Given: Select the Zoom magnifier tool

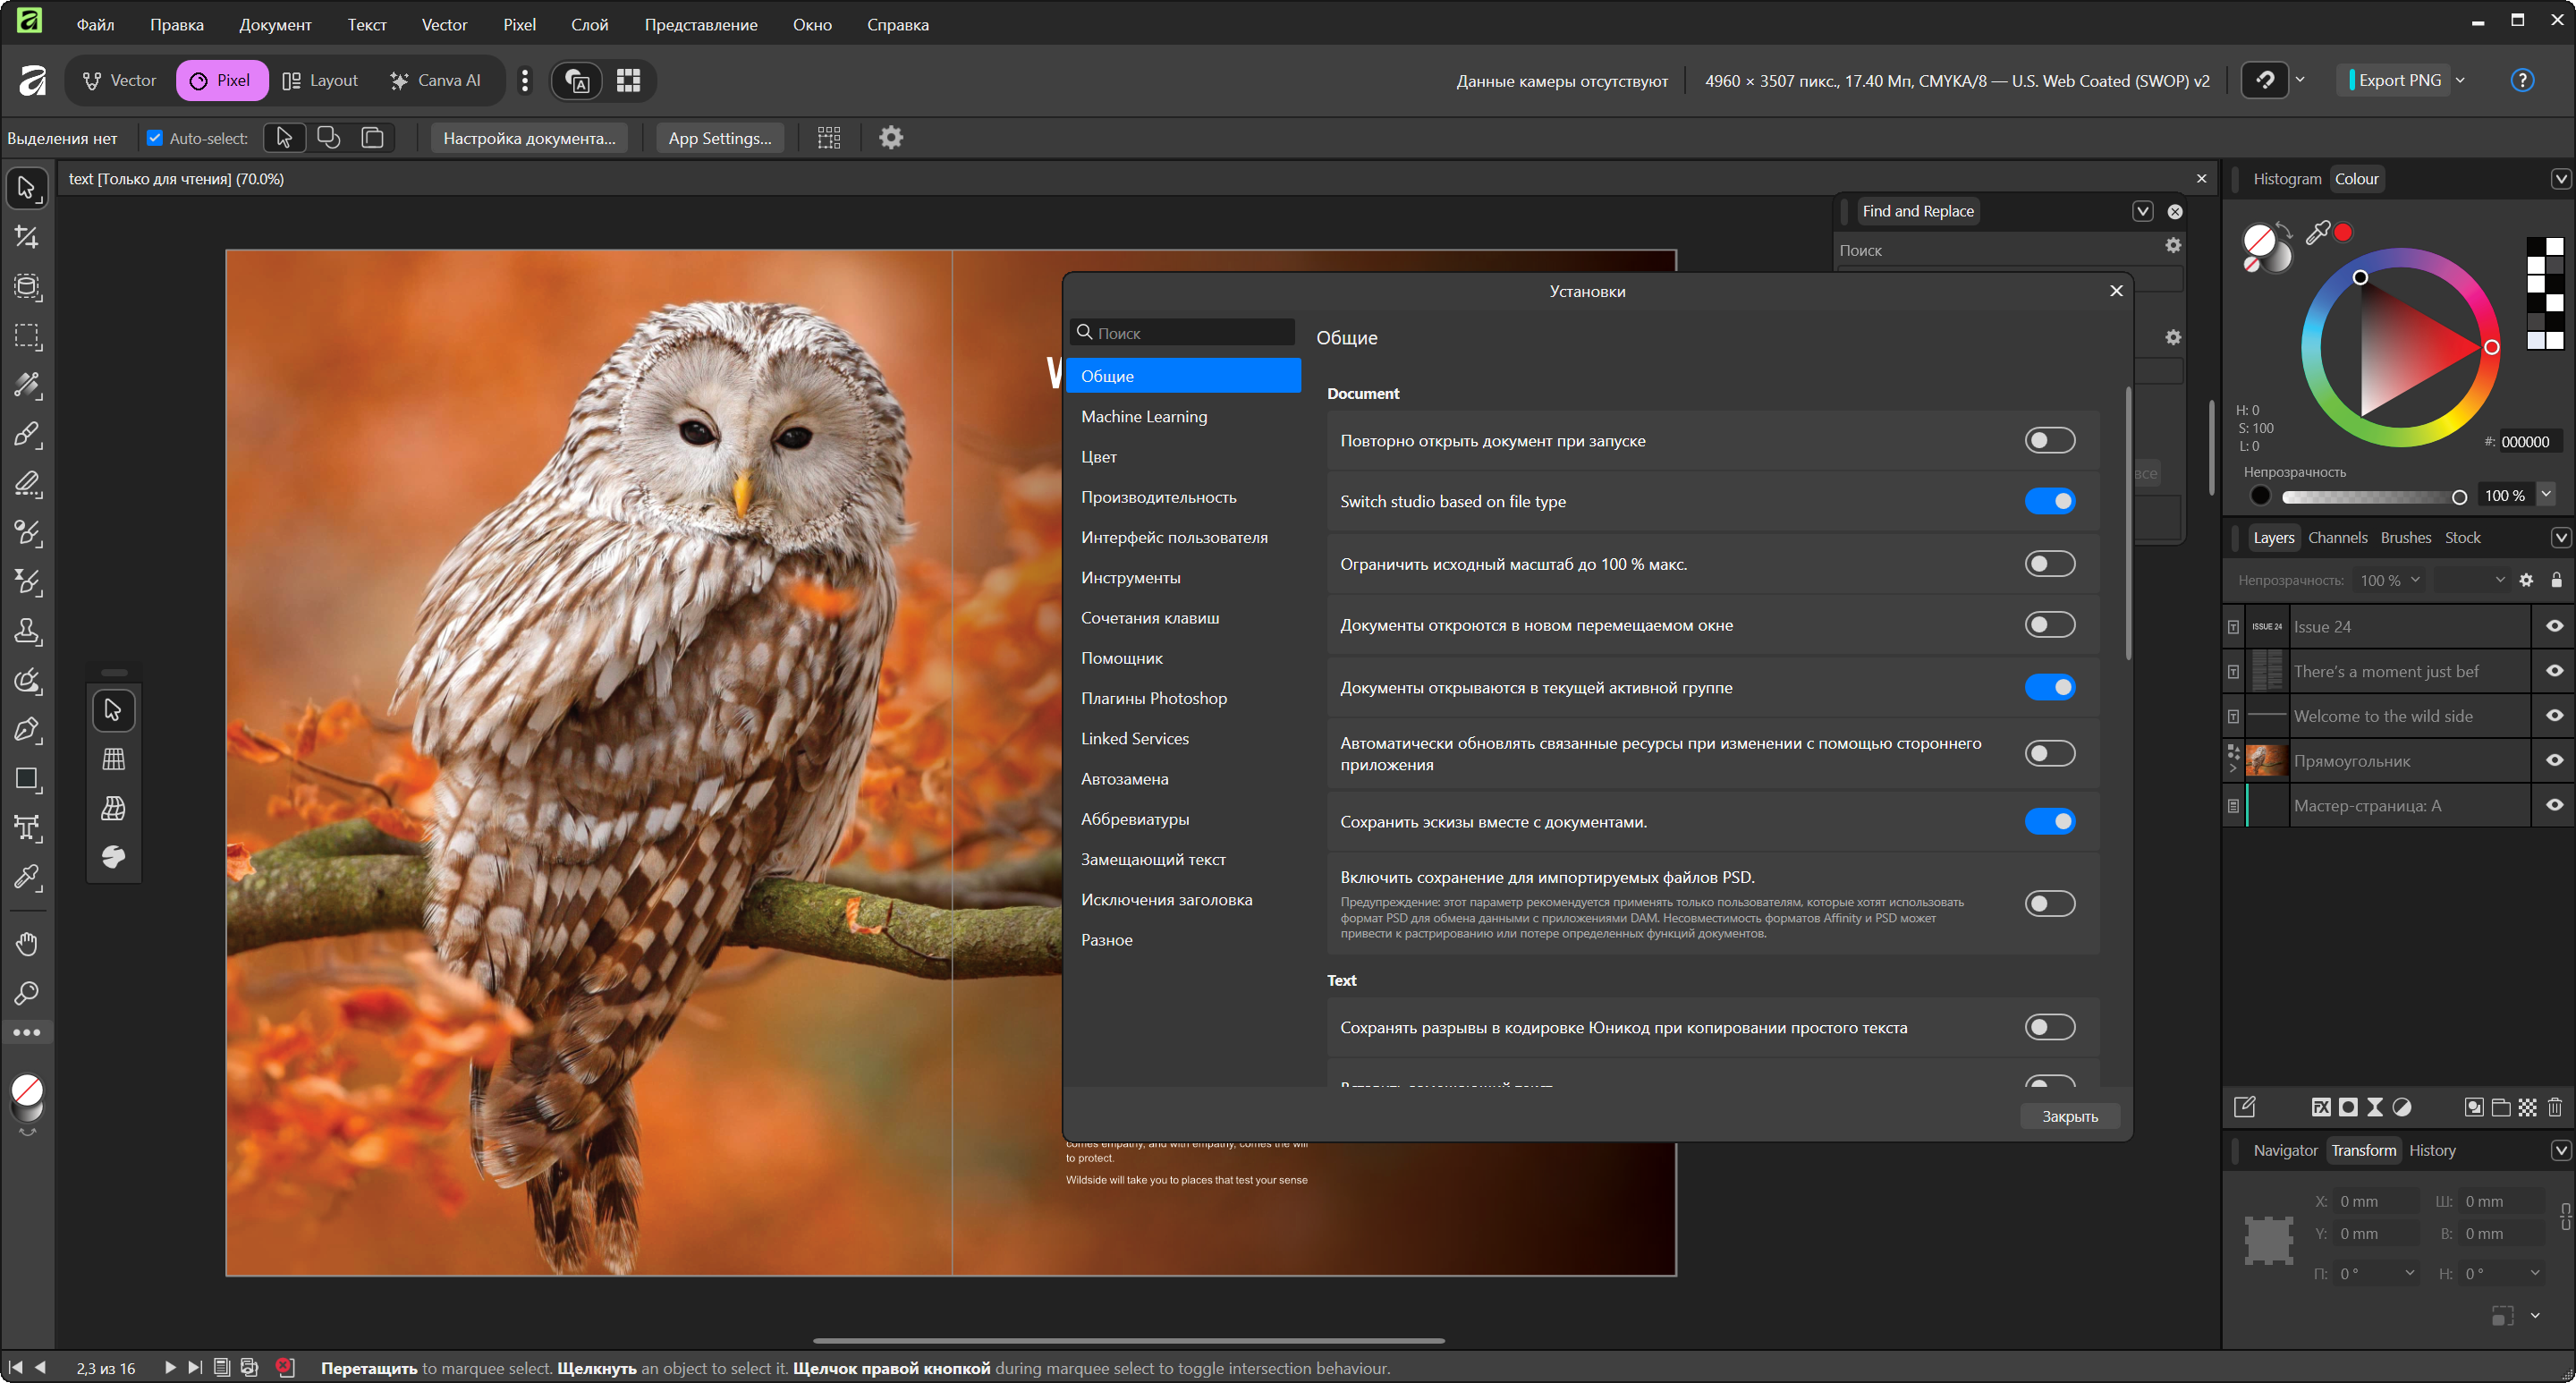Looking at the screenshot, I should (27, 993).
